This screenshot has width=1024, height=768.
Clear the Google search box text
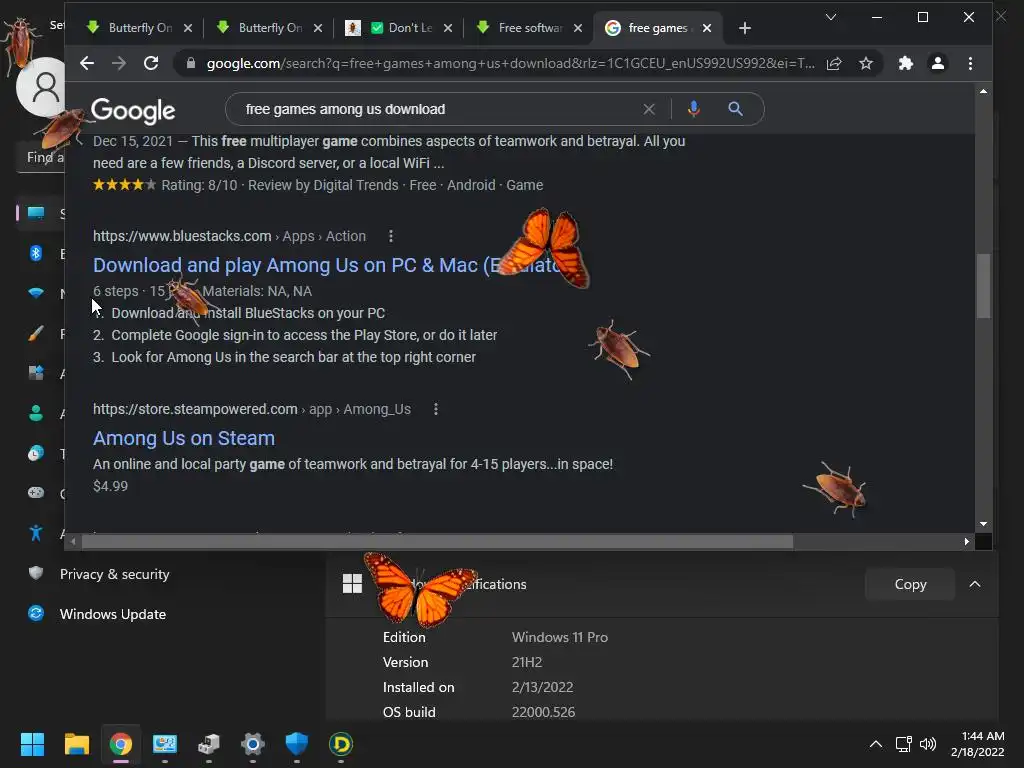tap(648, 109)
